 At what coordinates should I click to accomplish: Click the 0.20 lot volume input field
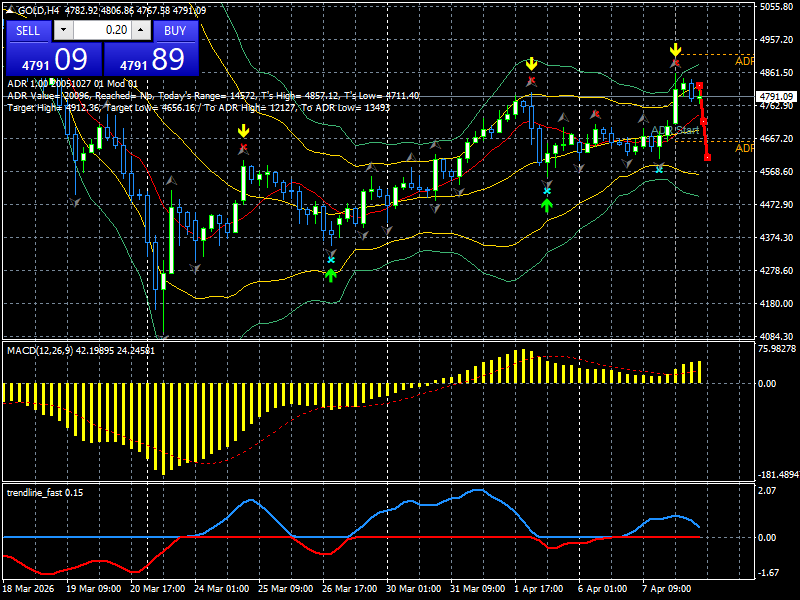(102, 30)
